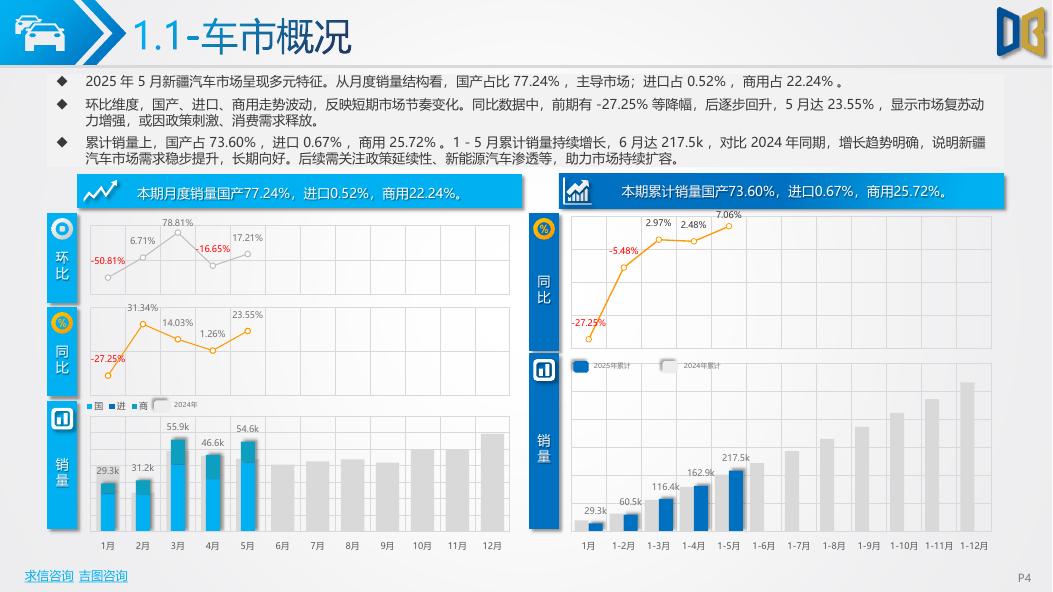Click the 7.06% data label
1053x592 pixels.
(729, 215)
